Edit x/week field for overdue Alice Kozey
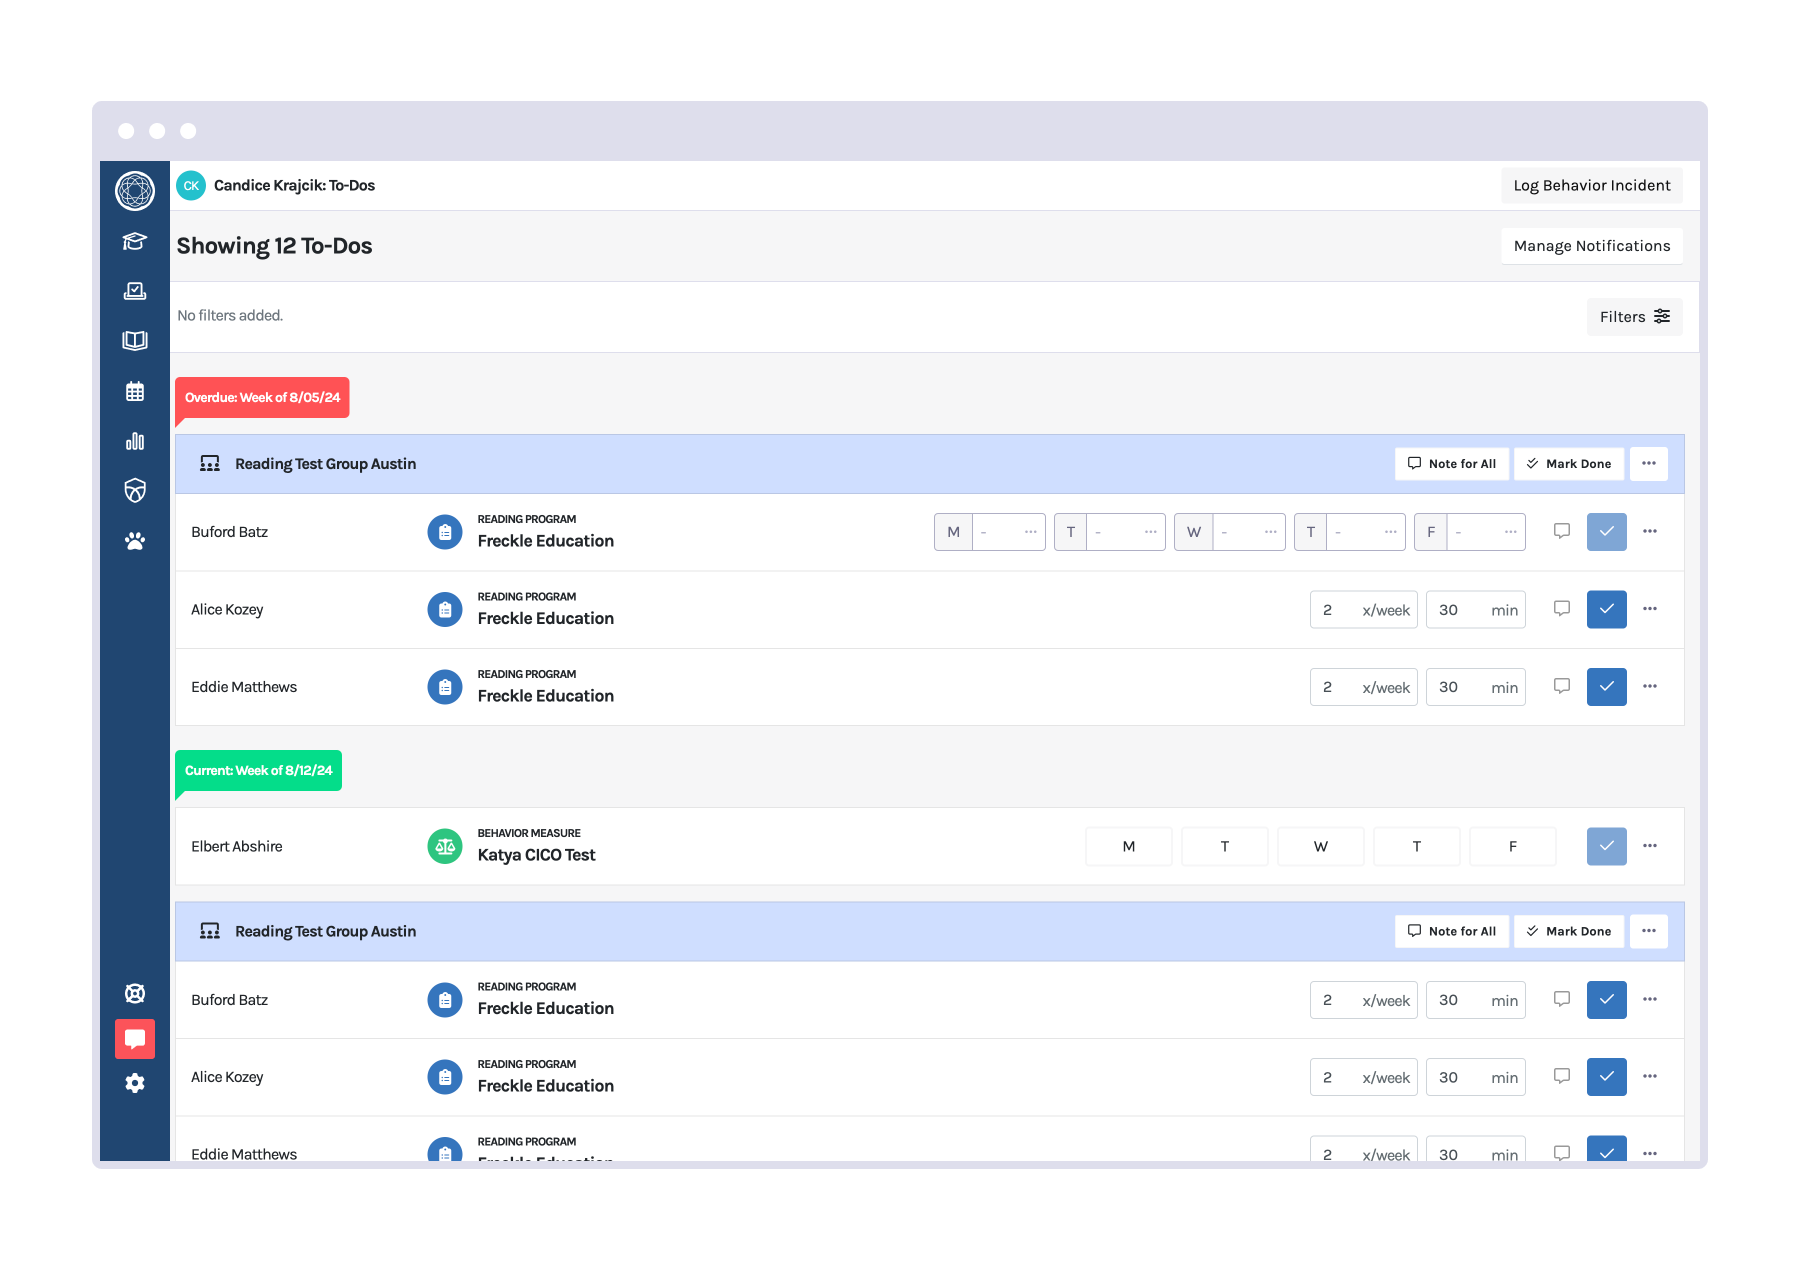The width and height of the screenshot is (1800, 1270). pyautogui.click(x=1364, y=610)
